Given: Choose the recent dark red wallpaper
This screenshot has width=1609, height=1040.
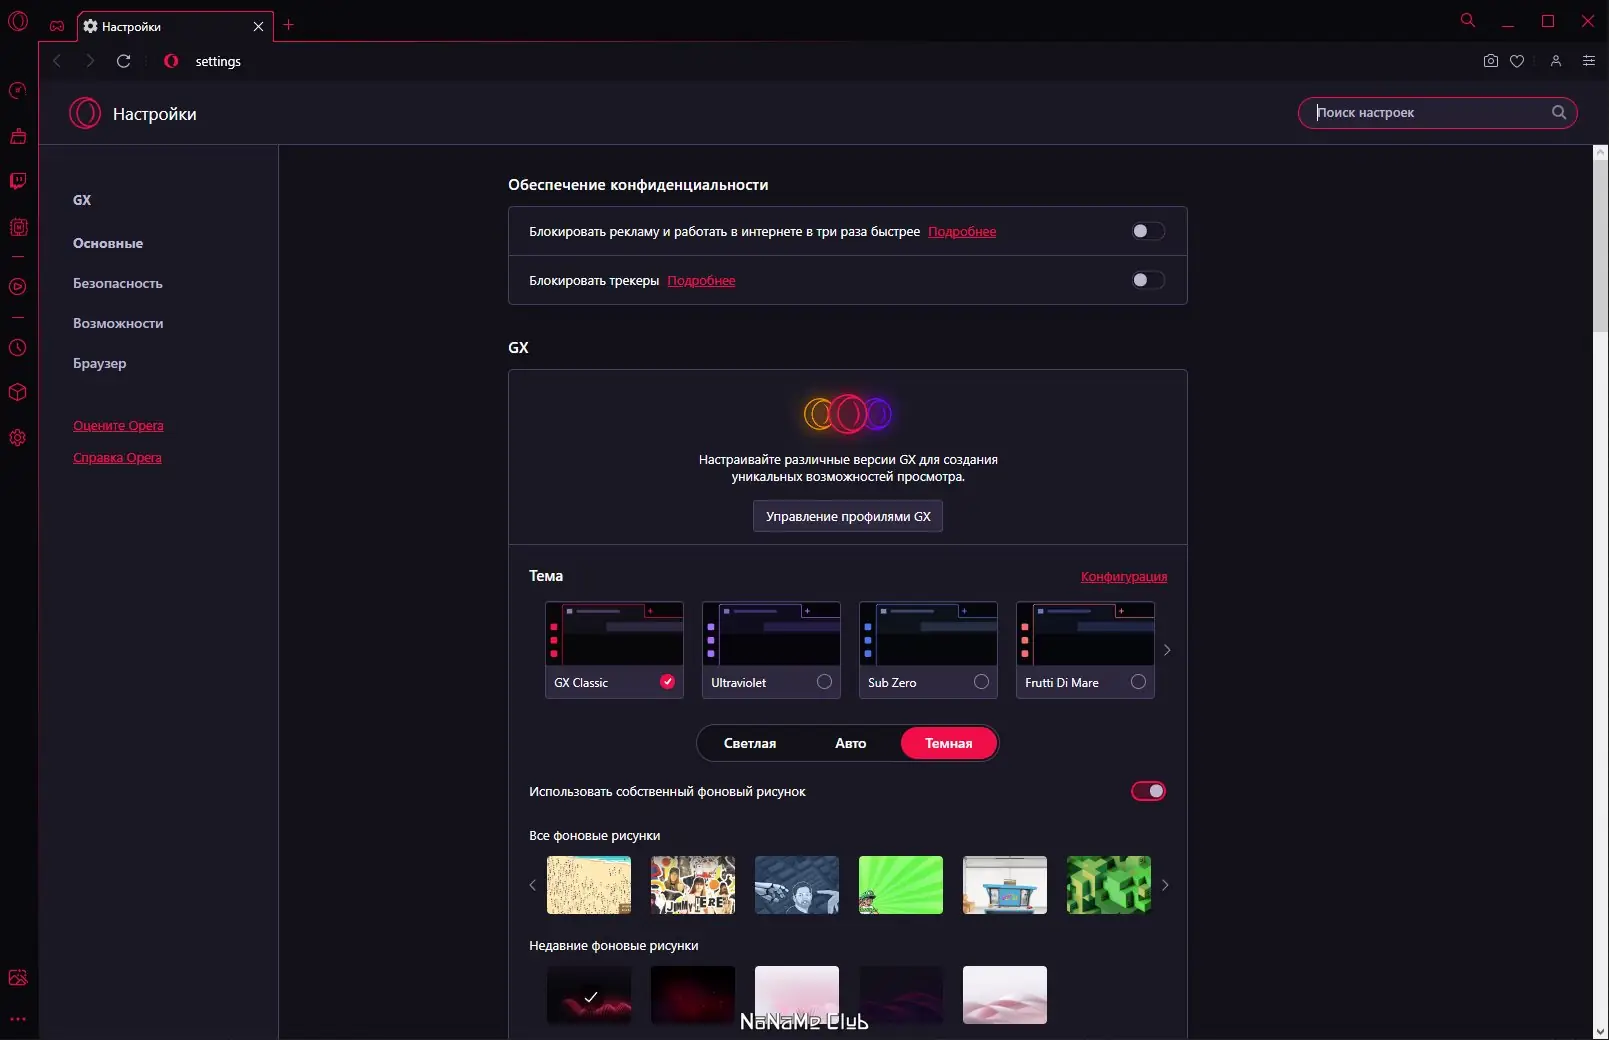Looking at the screenshot, I should click(x=693, y=995).
